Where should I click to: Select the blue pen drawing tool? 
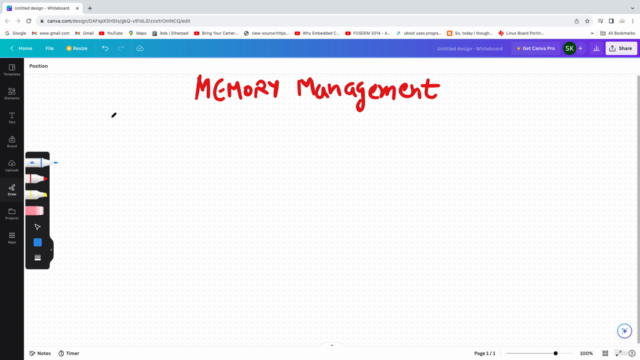click(x=42, y=162)
